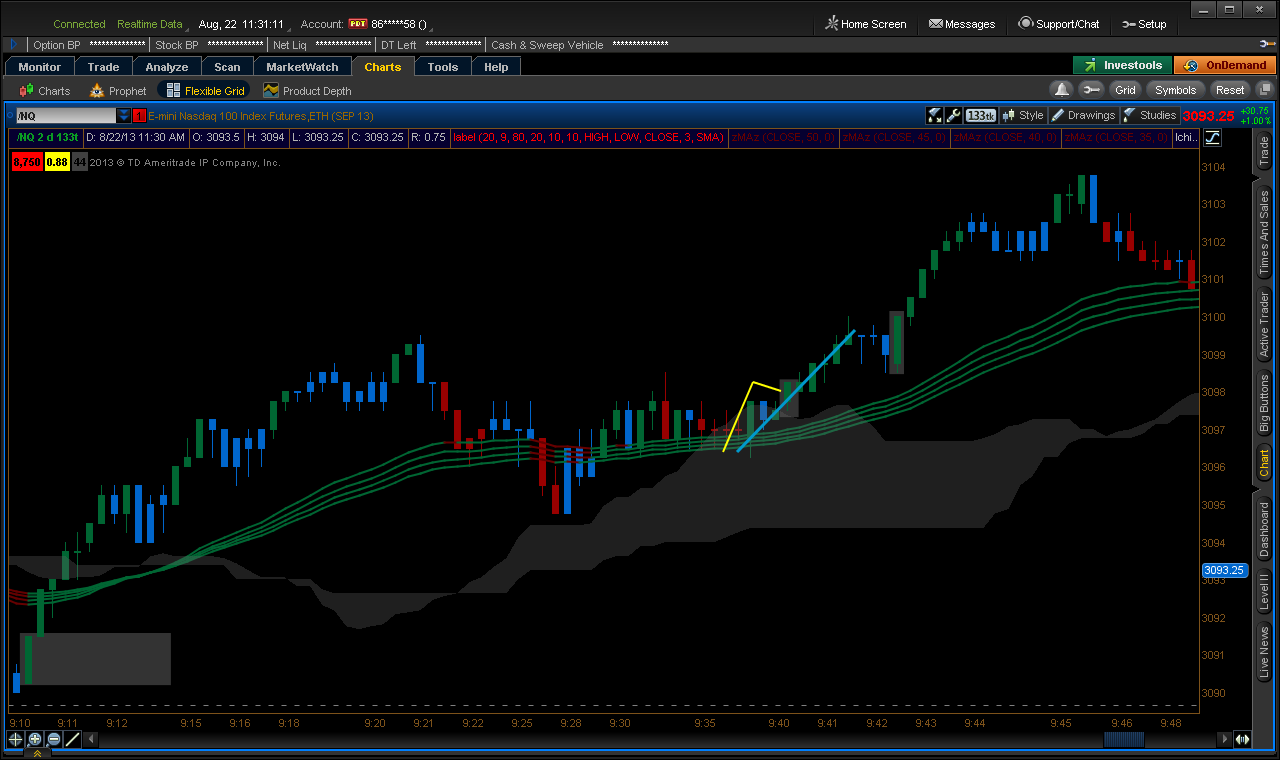The height and width of the screenshot is (760, 1280).
Task: Select the crosshair pointer tool
Action: coord(15,739)
